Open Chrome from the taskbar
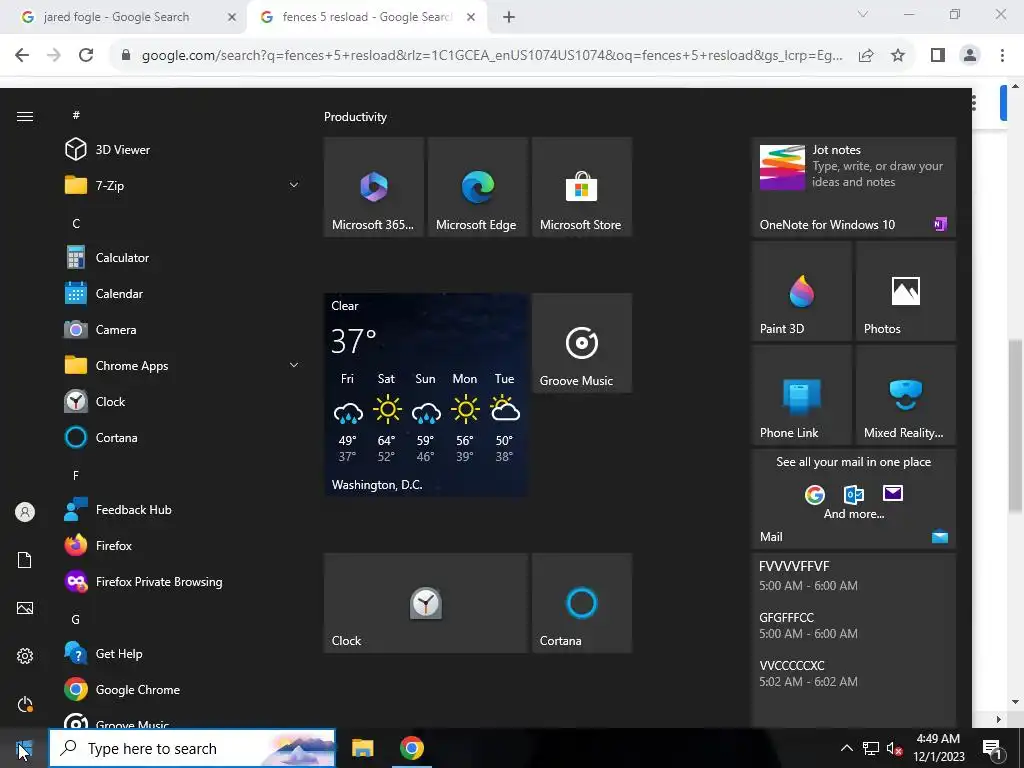Viewport: 1024px width, 768px height. 411,748
